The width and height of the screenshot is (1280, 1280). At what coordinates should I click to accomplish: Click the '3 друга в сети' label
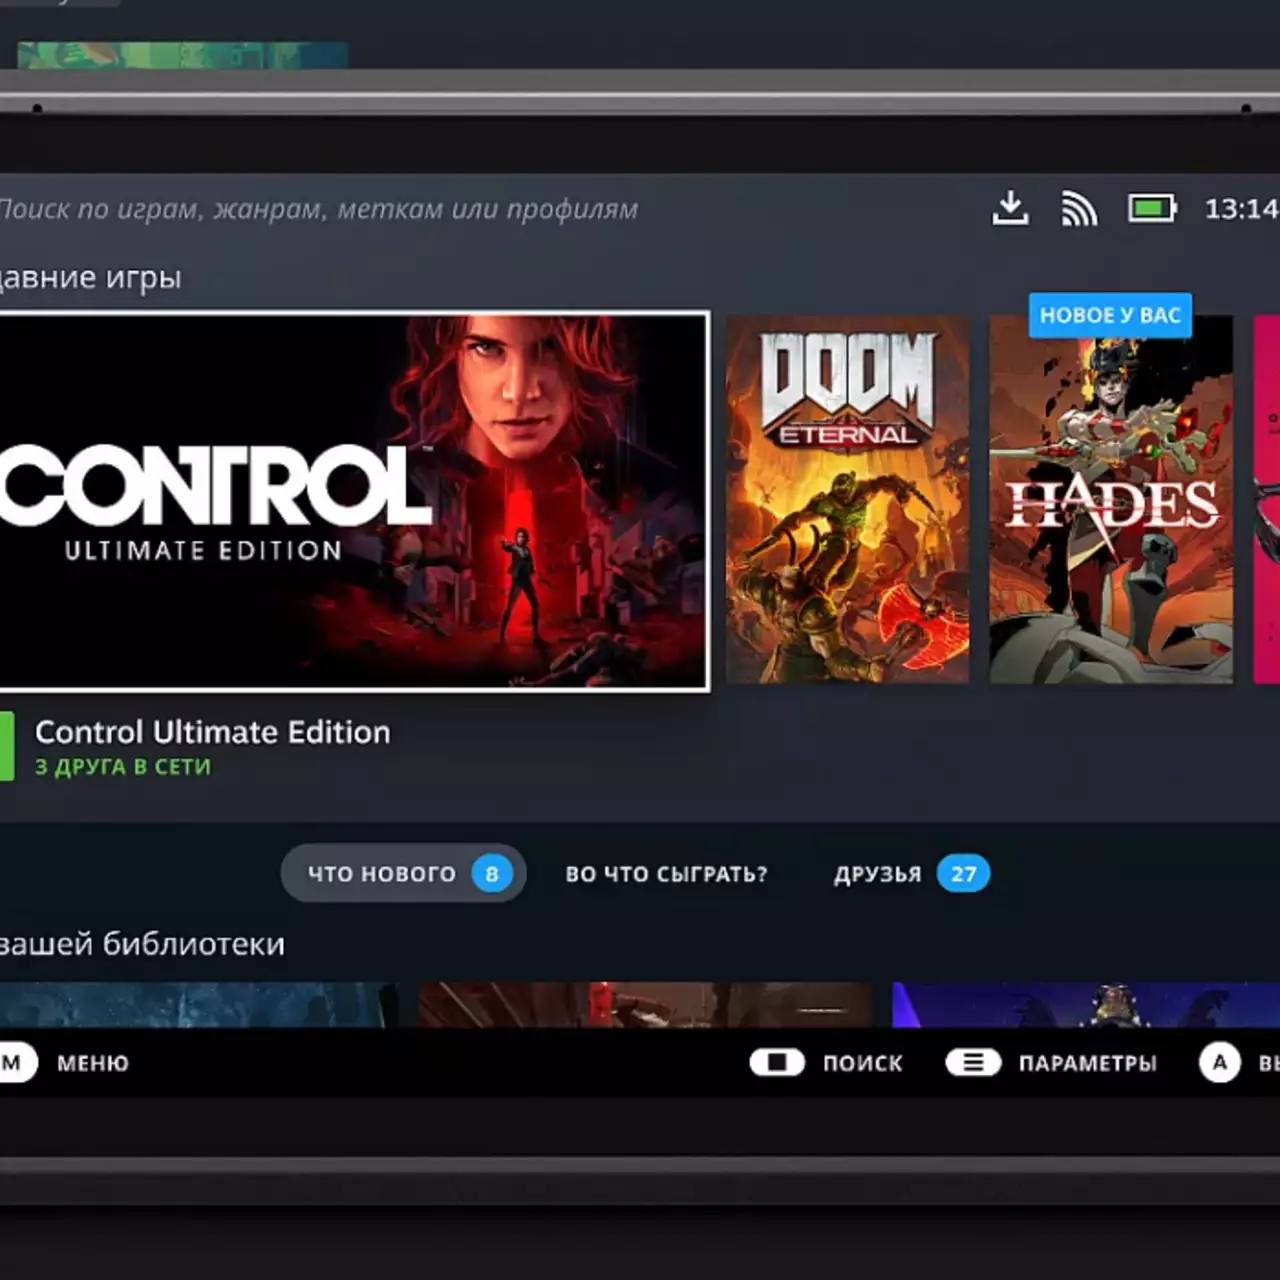click(x=123, y=767)
